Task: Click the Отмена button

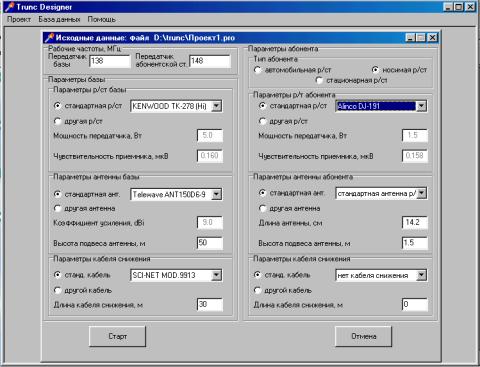Action: pyautogui.click(x=363, y=336)
